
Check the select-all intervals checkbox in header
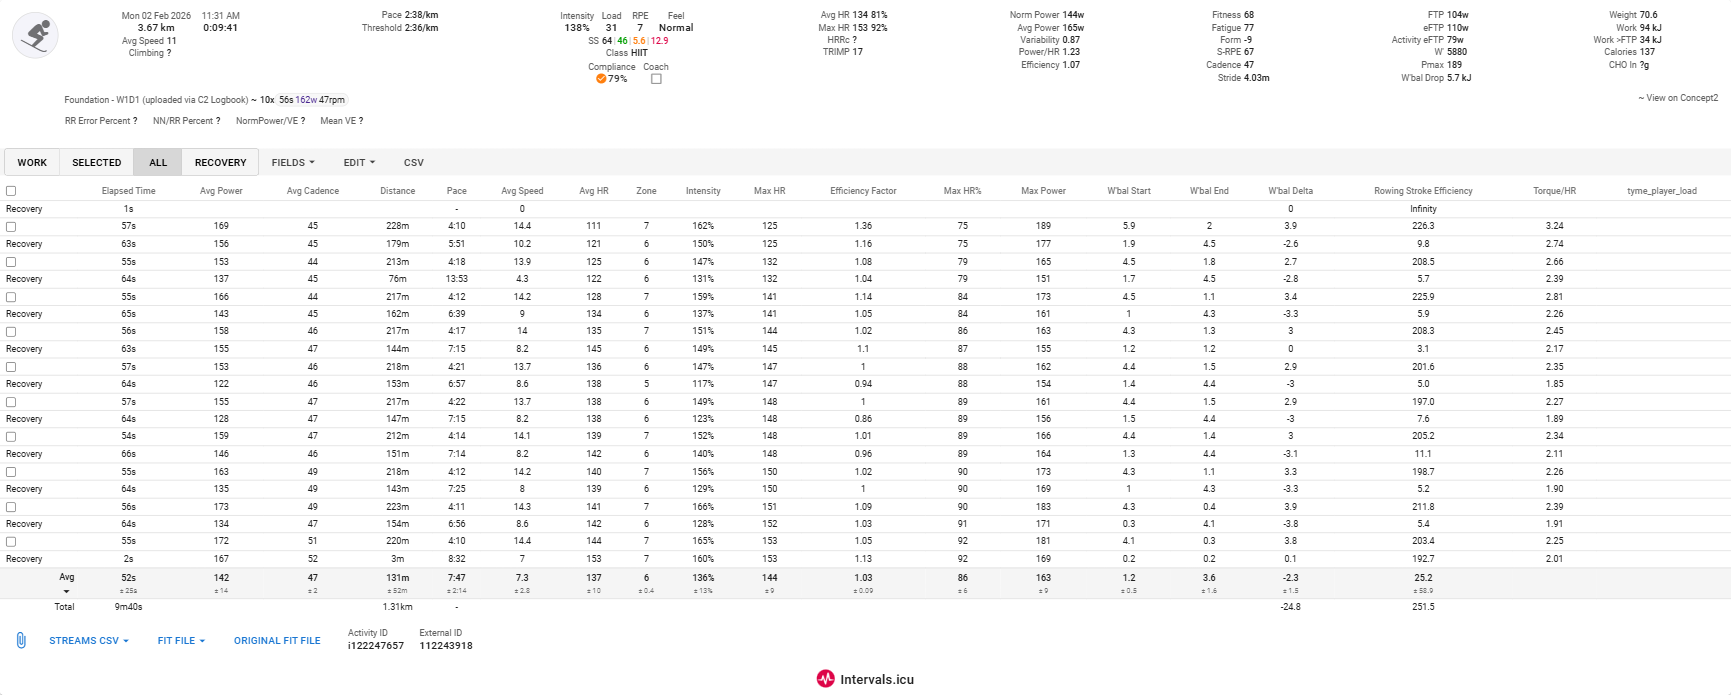[11, 191]
